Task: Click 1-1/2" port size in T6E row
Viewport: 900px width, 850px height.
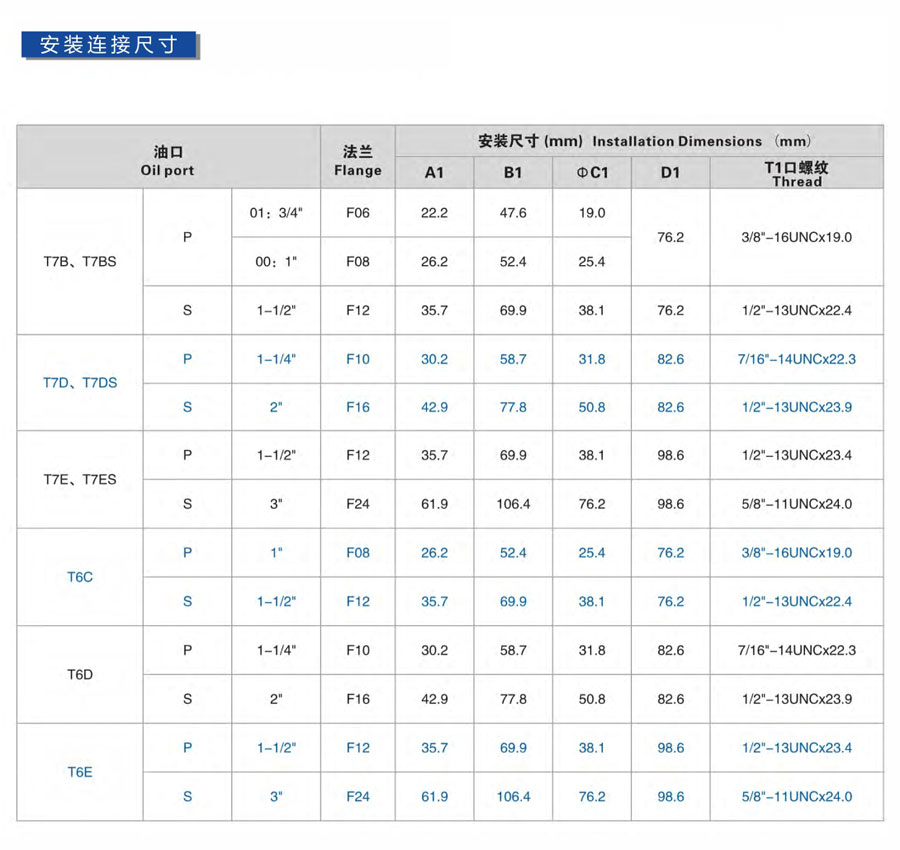Action: coord(276,748)
